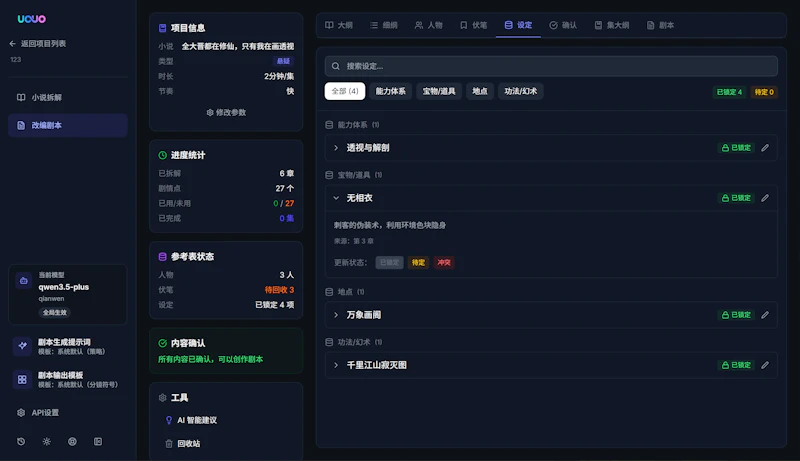Viewport: 800px width, 461px height.
Task: Filter by 宝物/道具
Action: coord(439,91)
